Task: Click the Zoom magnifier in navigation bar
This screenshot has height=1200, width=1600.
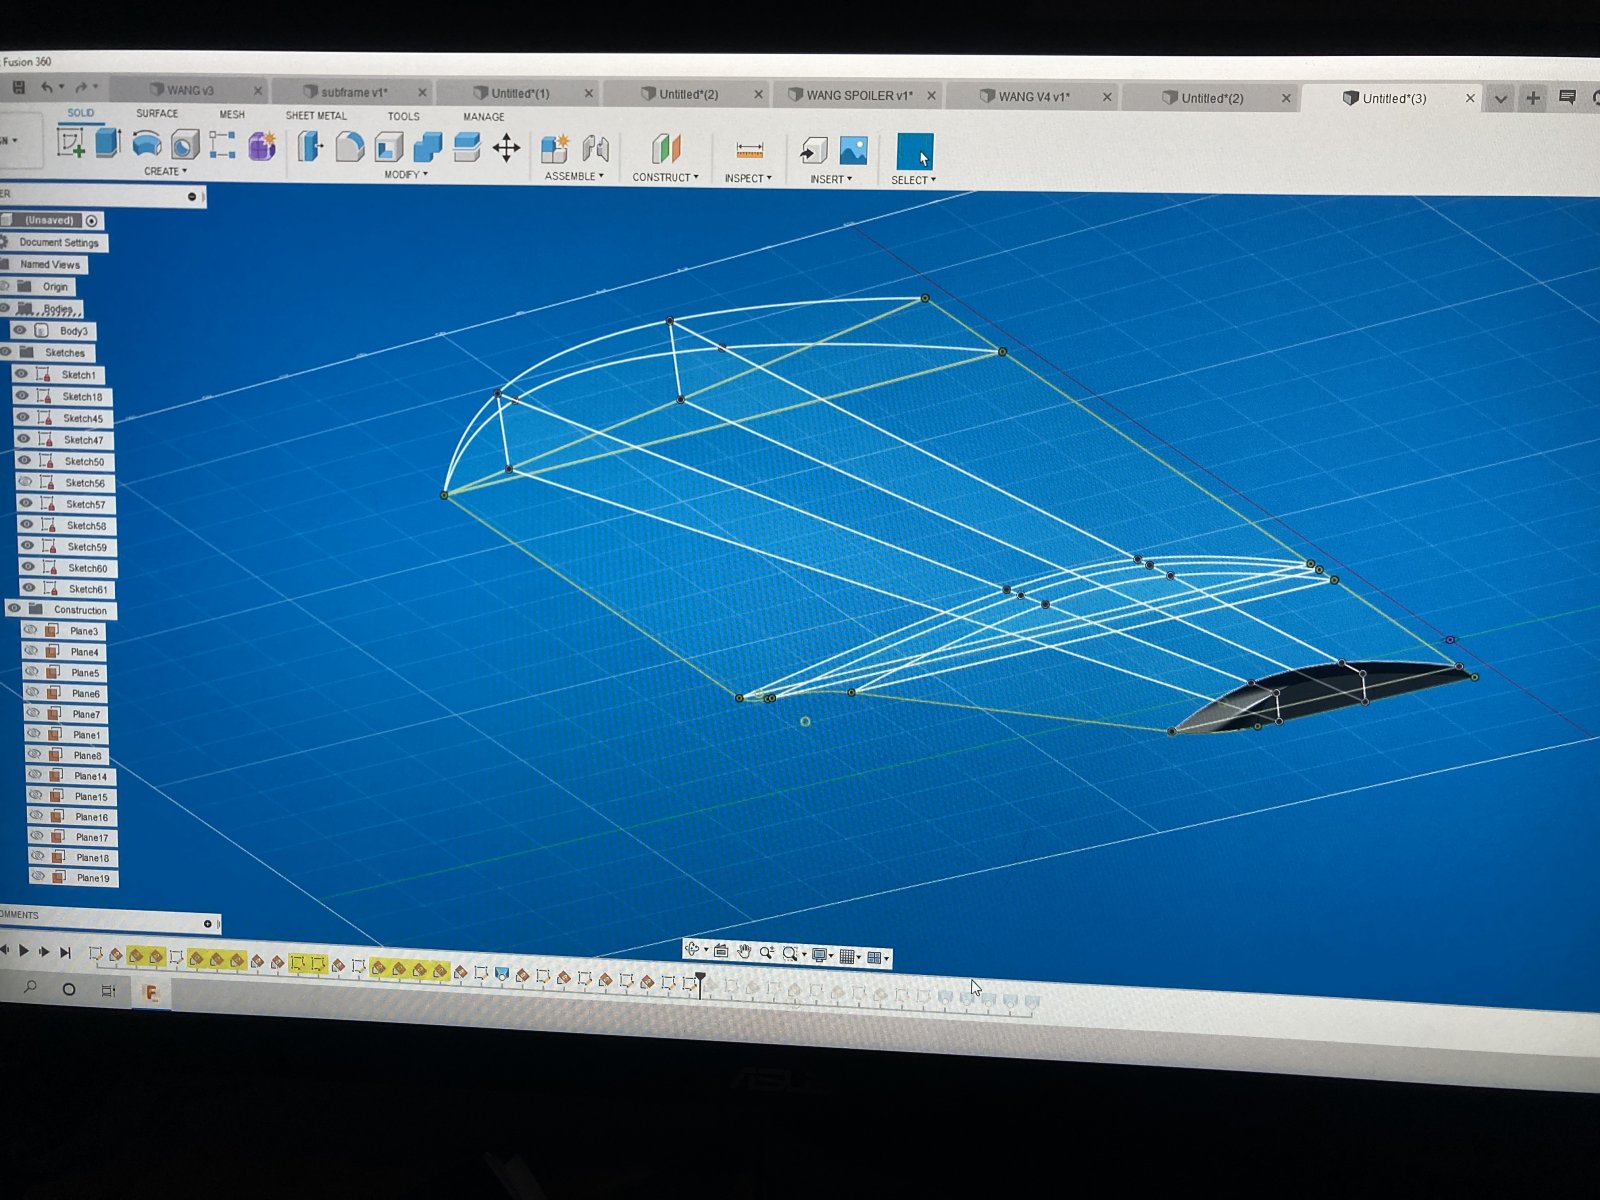Action: tap(766, 953)
